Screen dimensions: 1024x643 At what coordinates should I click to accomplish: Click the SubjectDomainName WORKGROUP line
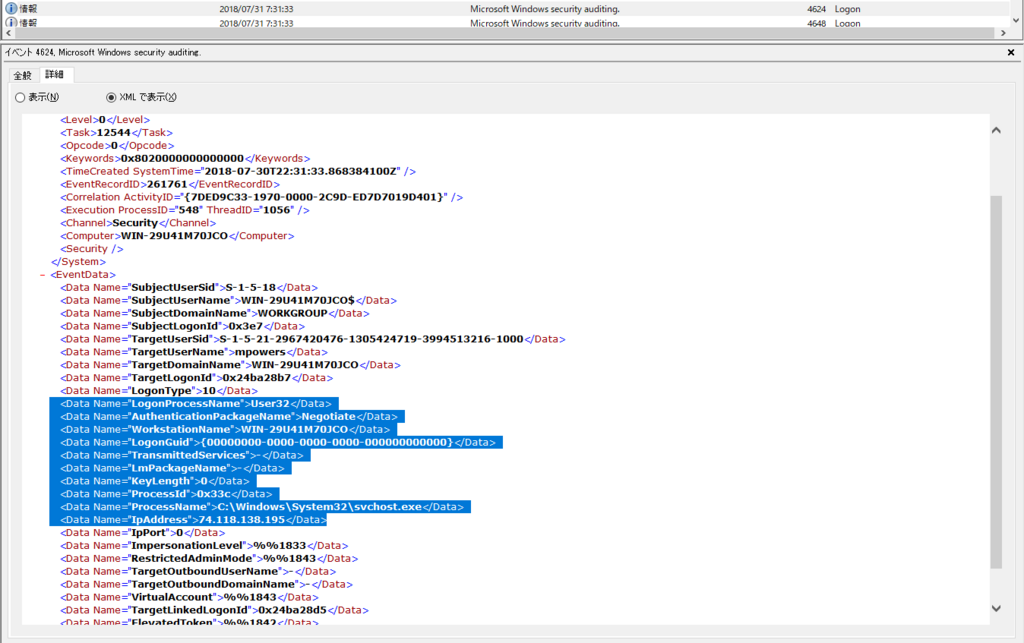tap(215, 313)
